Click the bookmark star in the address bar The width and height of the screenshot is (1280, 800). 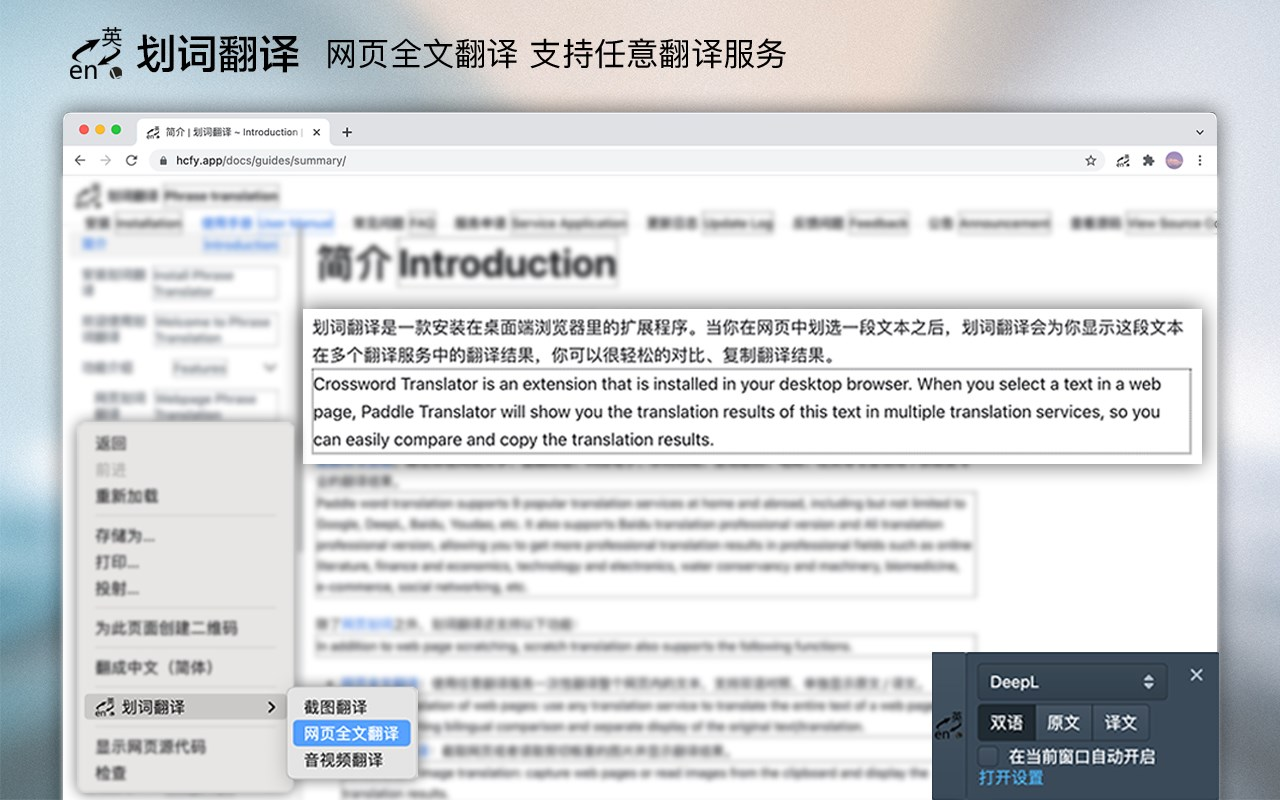pos(1089,160)
